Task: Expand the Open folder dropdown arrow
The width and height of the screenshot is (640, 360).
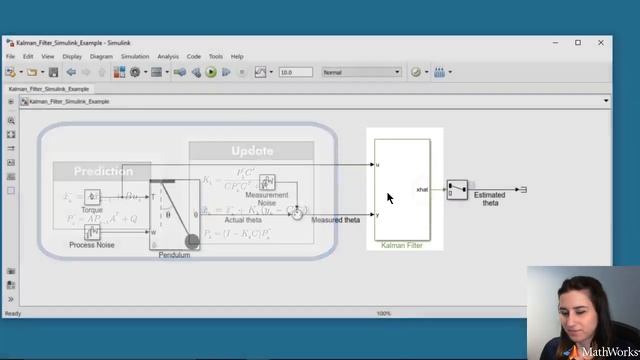Action: [x=42, y=72]
